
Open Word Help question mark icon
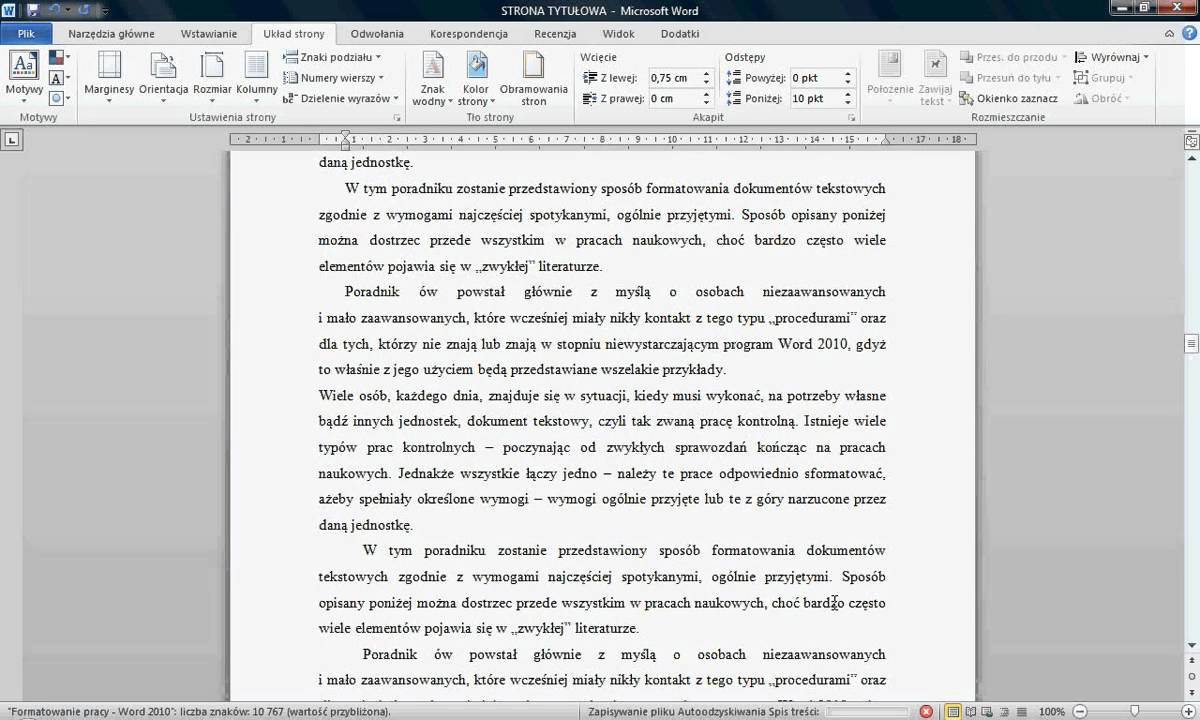1190,33
